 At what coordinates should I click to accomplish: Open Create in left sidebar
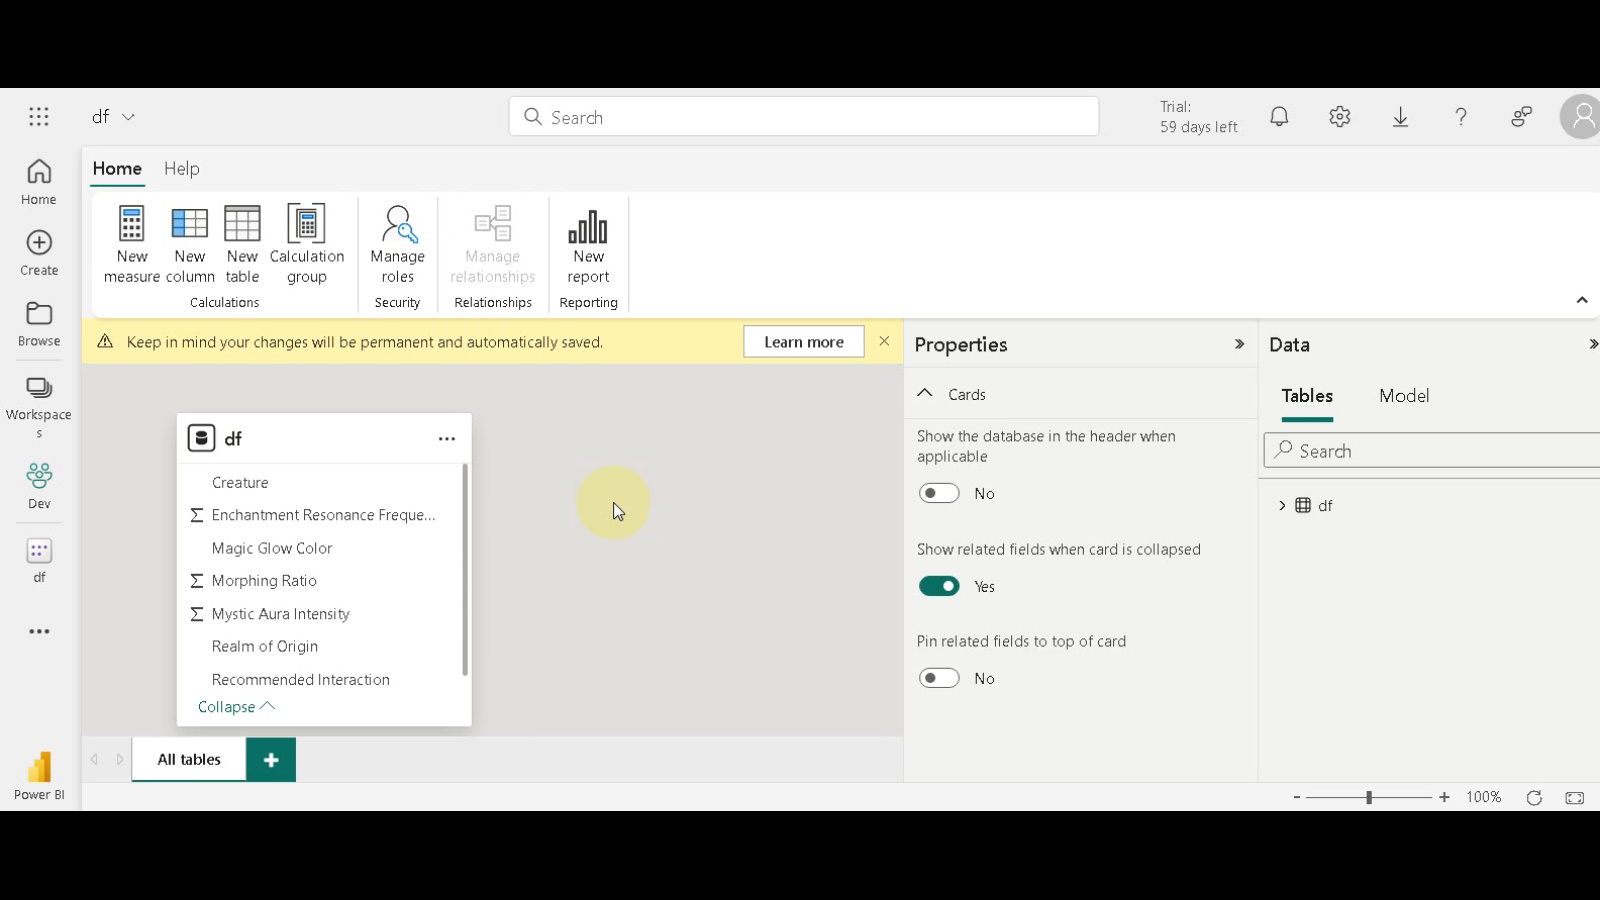coord(39,253)
